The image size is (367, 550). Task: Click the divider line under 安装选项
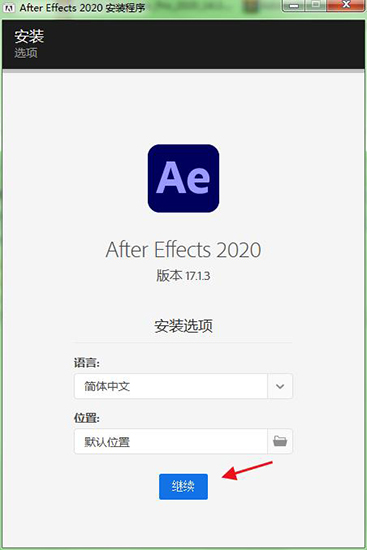click(183, 341)
